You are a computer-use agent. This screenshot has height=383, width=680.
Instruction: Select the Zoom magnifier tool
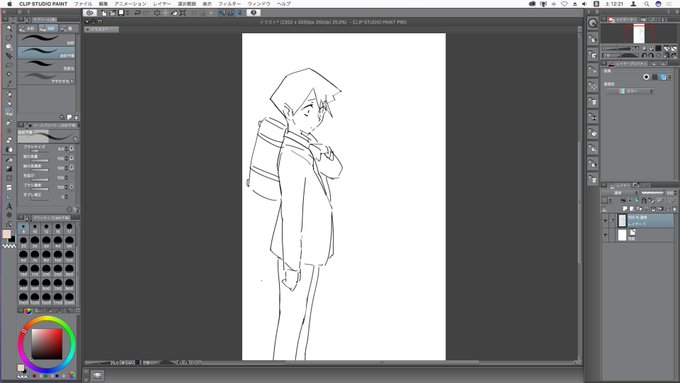click(x=9, y=28)
